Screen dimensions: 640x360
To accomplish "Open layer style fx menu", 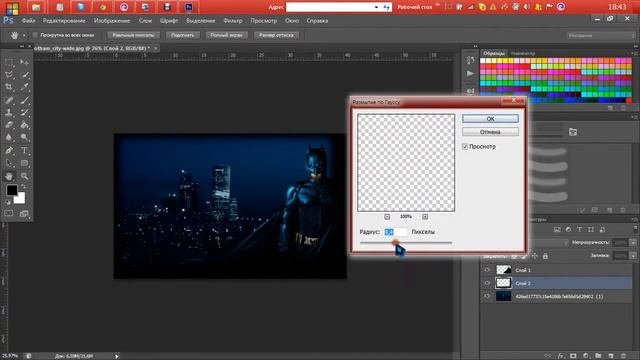I will (561, 356).
